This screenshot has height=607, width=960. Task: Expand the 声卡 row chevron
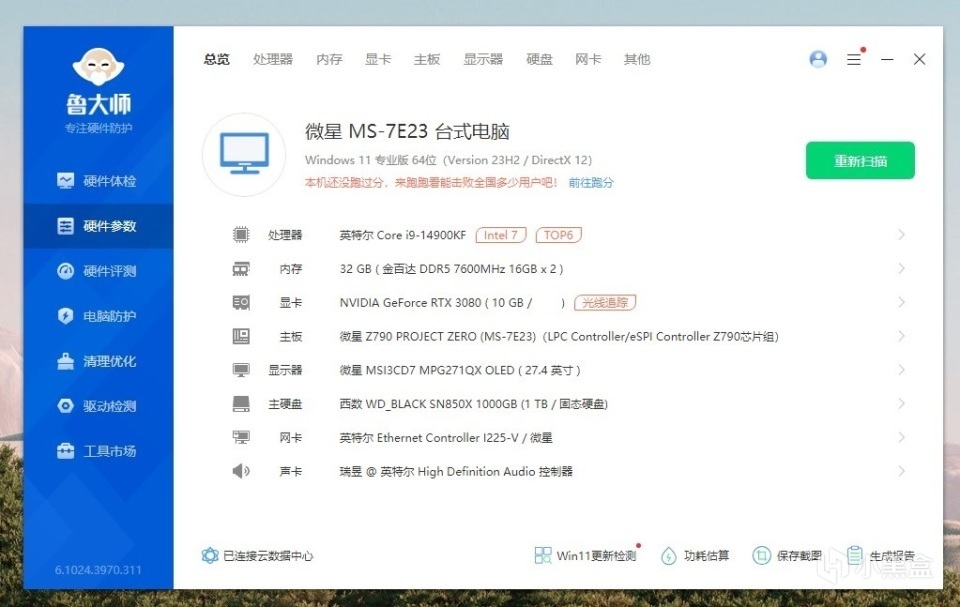tap(901, 471)
